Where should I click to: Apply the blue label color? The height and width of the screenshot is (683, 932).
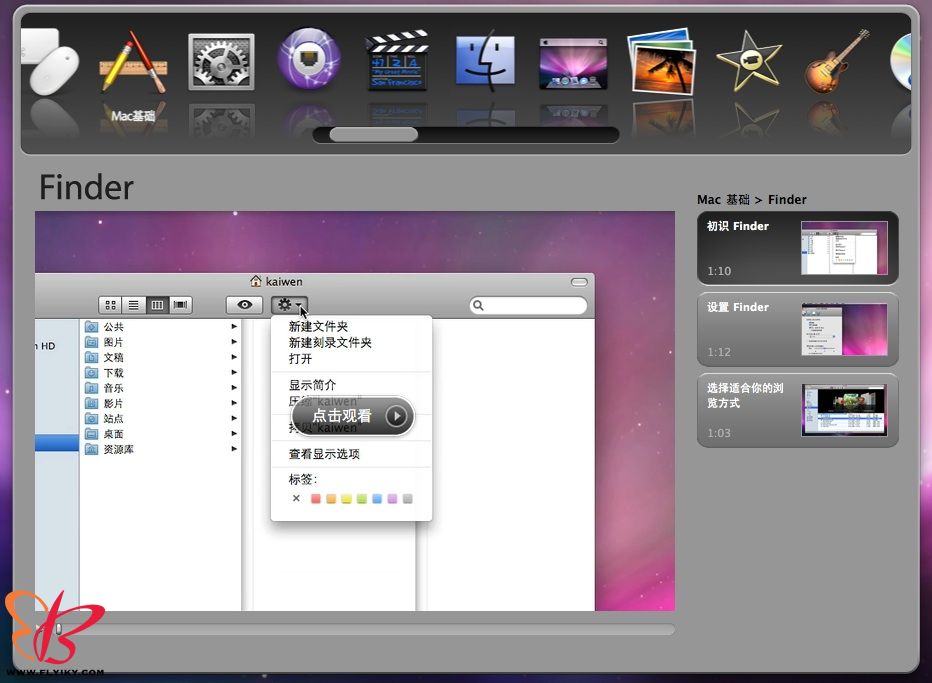[377, 499]
